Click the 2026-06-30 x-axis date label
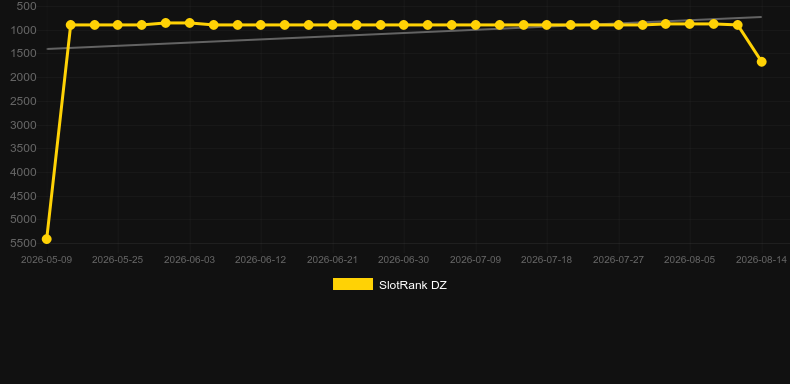 (404, 260)
